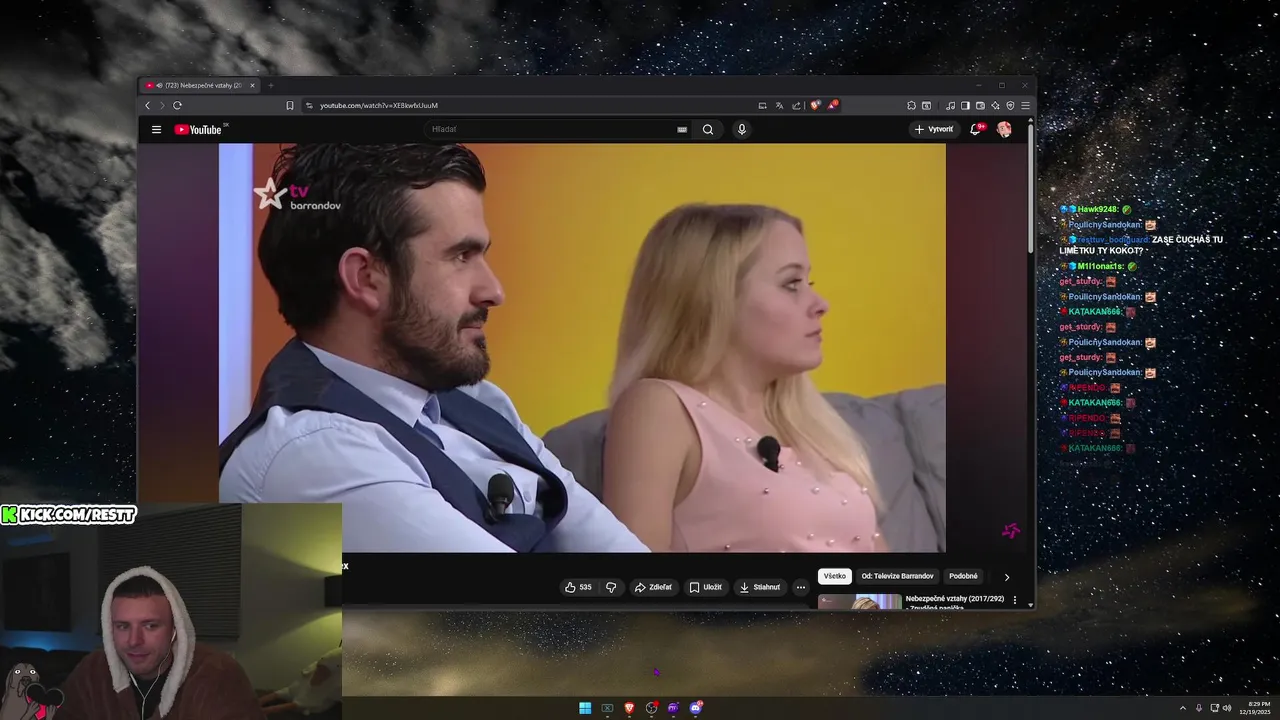Select the Od: Televize Barrandov chip
This screenshot has height=720, width=1280.
[x=897, y=576]
